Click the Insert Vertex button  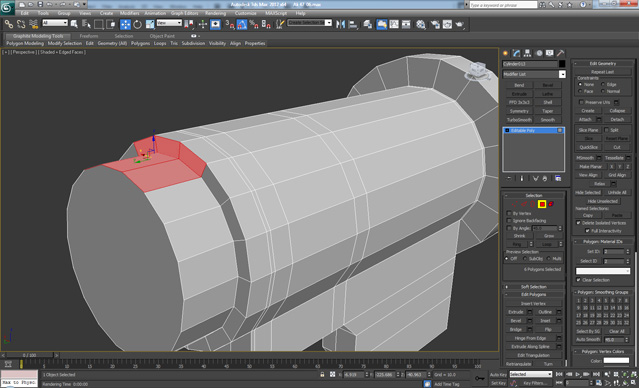coord(533,303)
